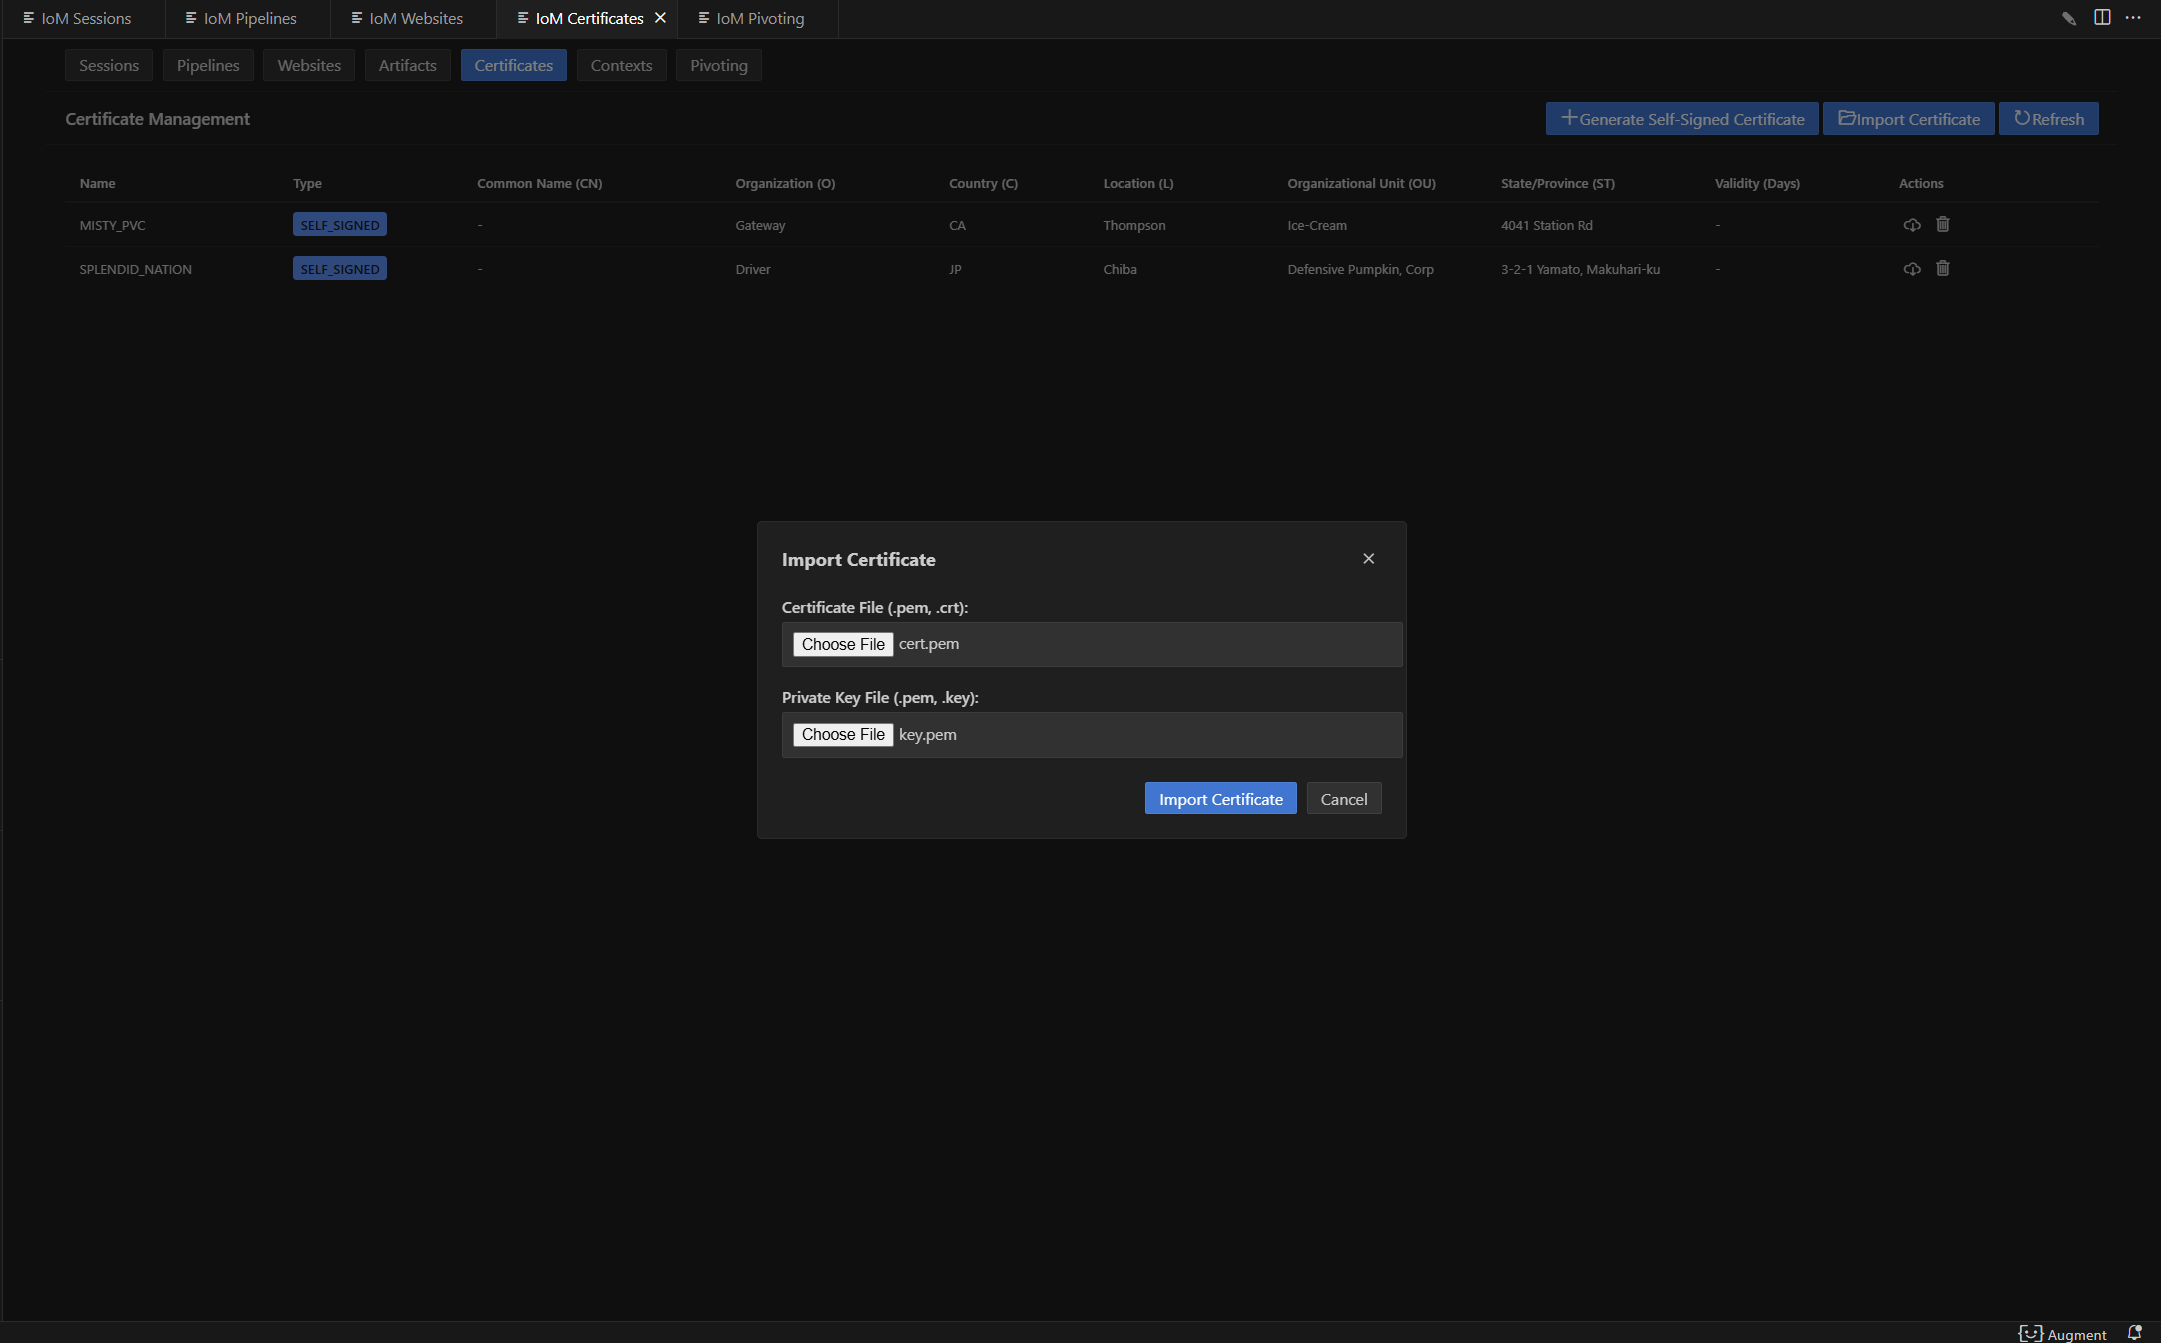Click the 4041 Station Rd cell
2161x1343 pixels.
point(1546,225)
